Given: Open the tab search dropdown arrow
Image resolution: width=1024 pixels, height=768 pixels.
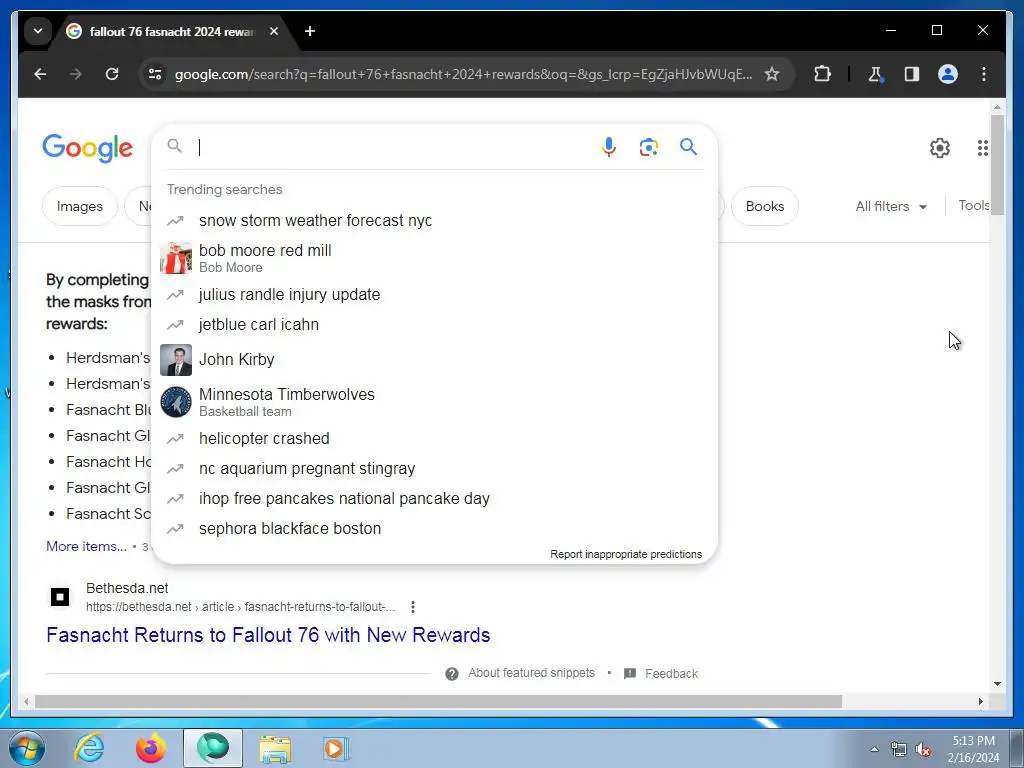Looking at the screenshot, I should click(38, 31).
